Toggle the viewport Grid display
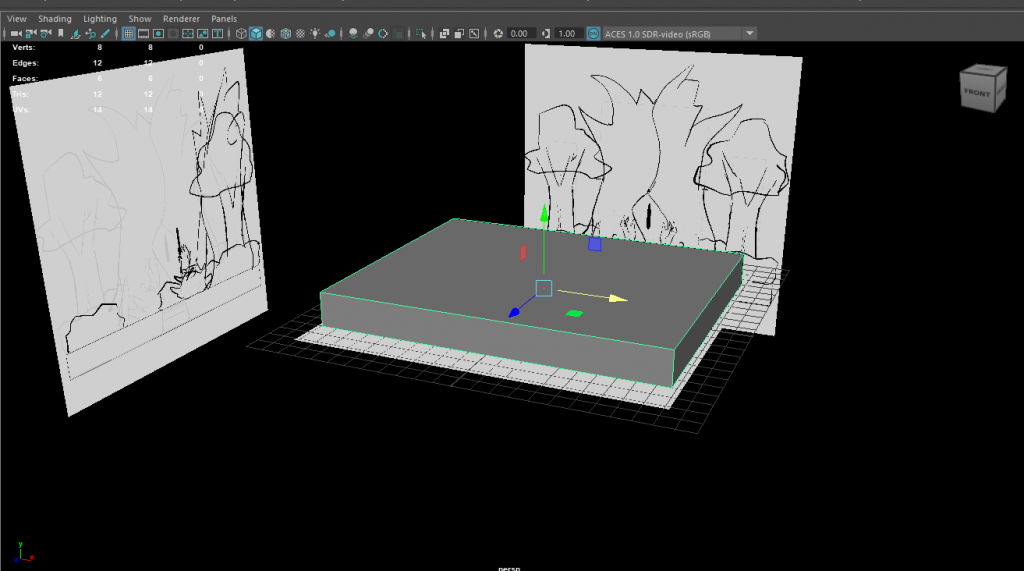1024x571 pixels. coord(129,33)
